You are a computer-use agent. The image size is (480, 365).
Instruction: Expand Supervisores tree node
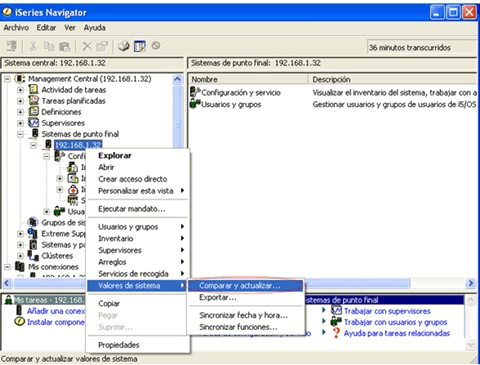pyautogui.click(x=20, y=123)
